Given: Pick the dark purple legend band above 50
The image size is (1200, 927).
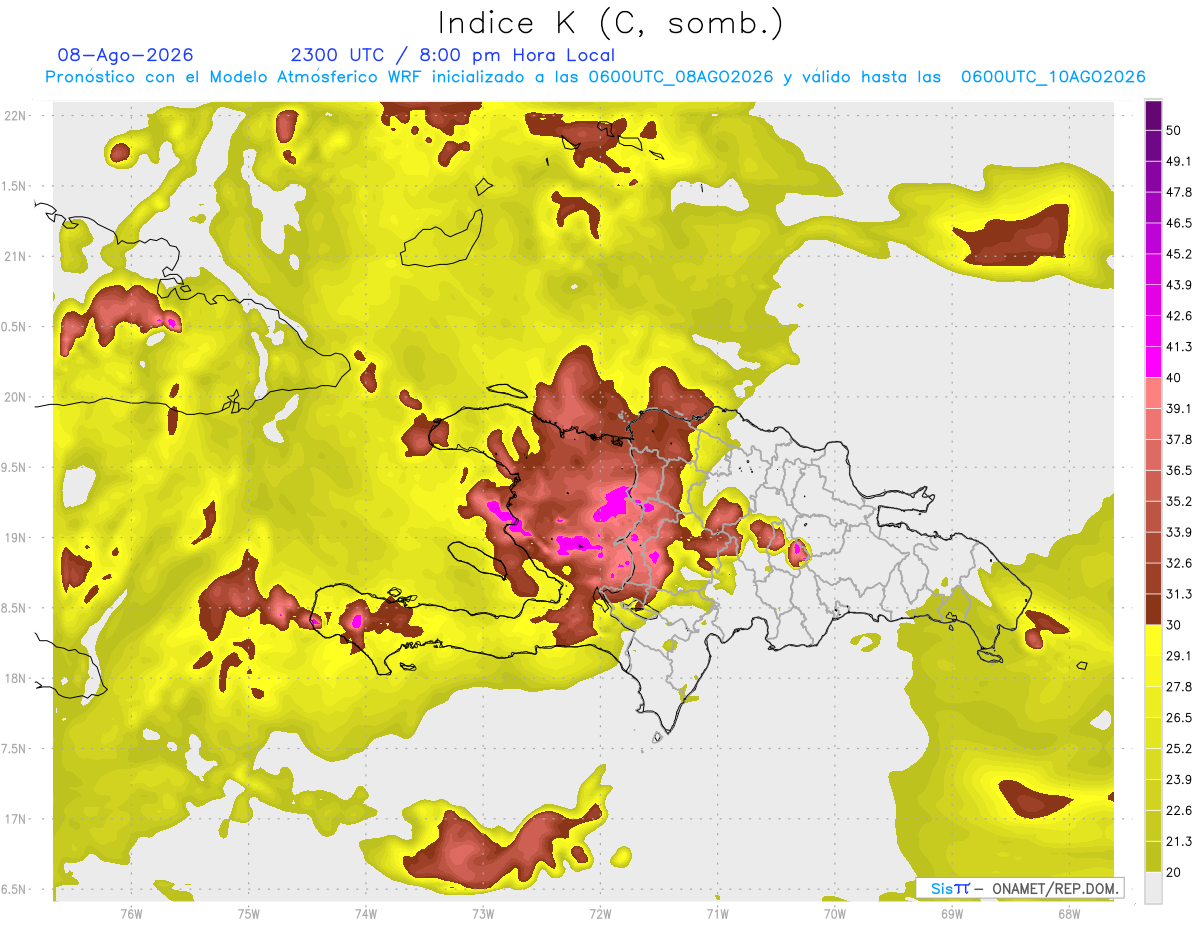Looking at the screenshot, I should click(1153, 115).
